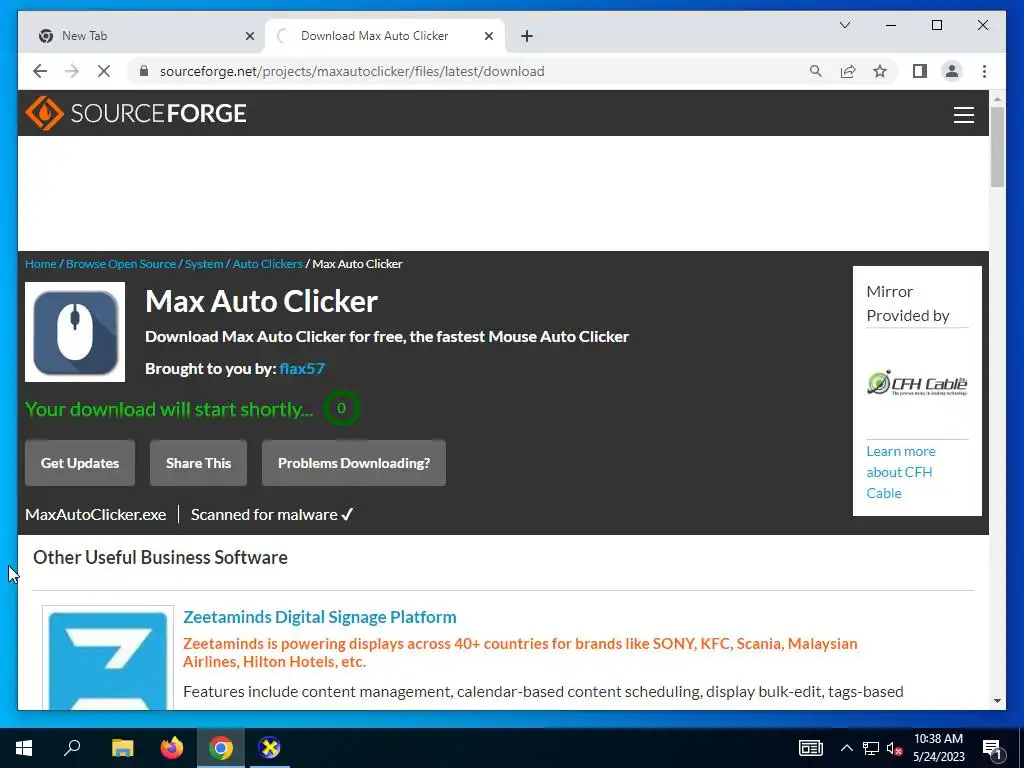The image size is (1024, 768).
Task: Click the SourceForge logo
Action: click(x=136, y=113)
